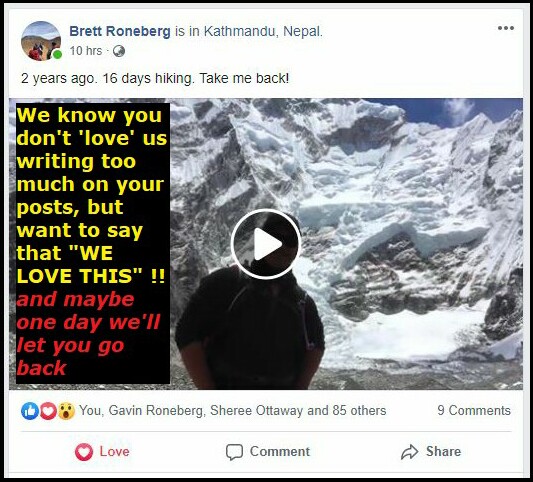Click the speech bubble comment icon
Image resolution: width=533 pixels, height=482 pixels.
click(x=234, y=452)
